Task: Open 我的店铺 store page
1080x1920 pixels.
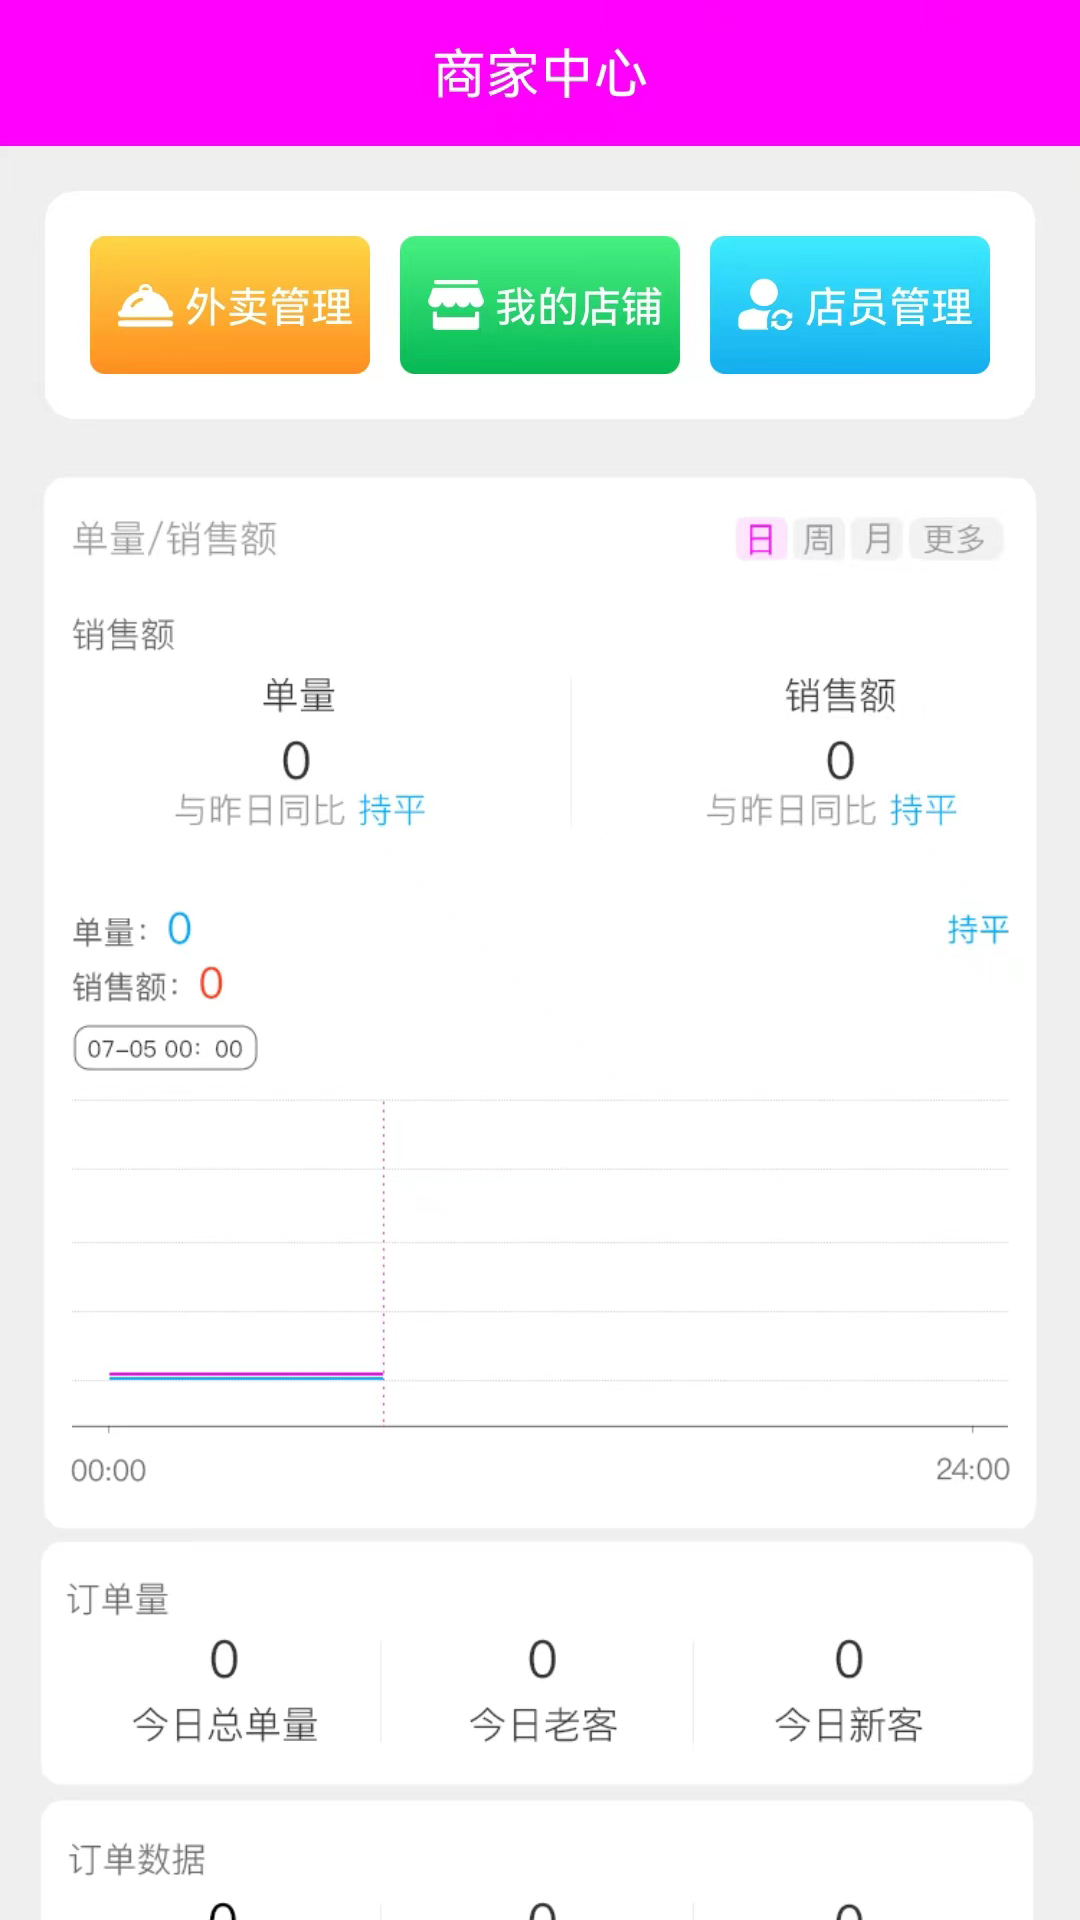Action: [540, 305]
